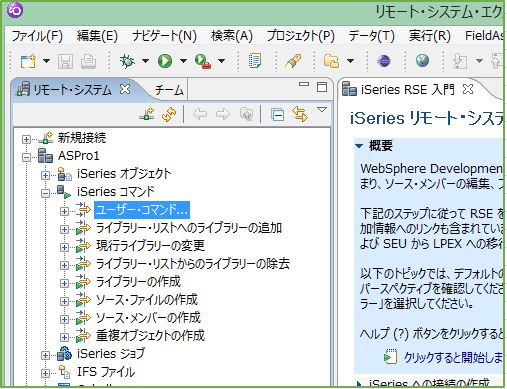Viewport: 507px width, 389px height.
Task: Select ASPro1 connection in tree
Action: click(x=79, y=156)
